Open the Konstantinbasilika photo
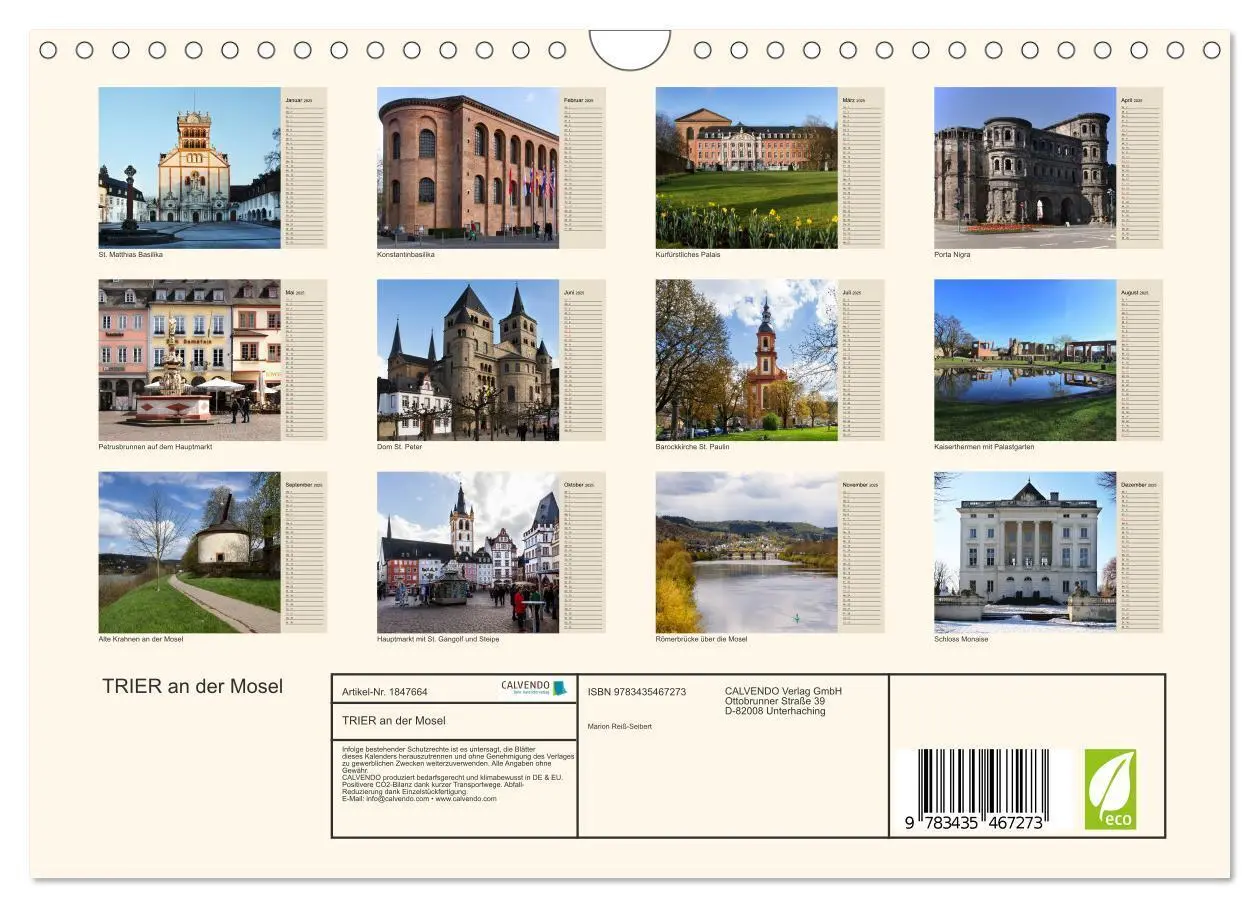Screen dimensions: 1260x908 (x=468, y=167)
